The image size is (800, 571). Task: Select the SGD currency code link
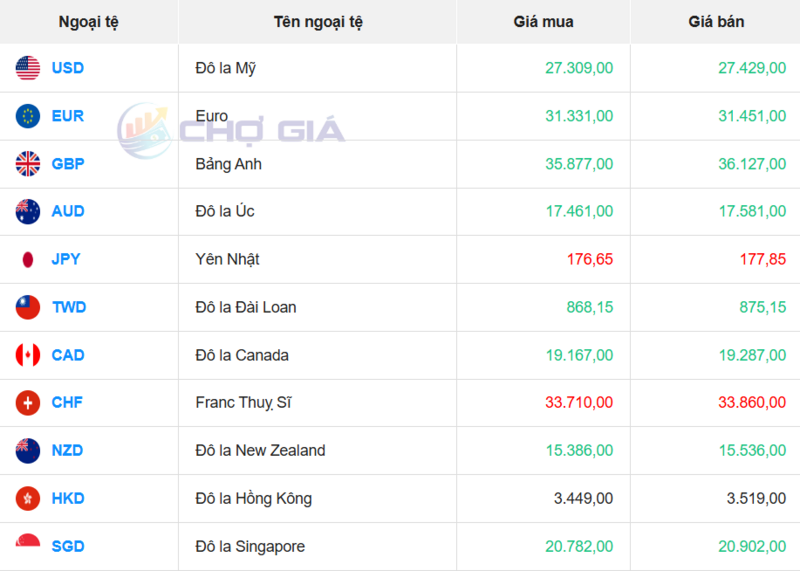pos(68,546)
